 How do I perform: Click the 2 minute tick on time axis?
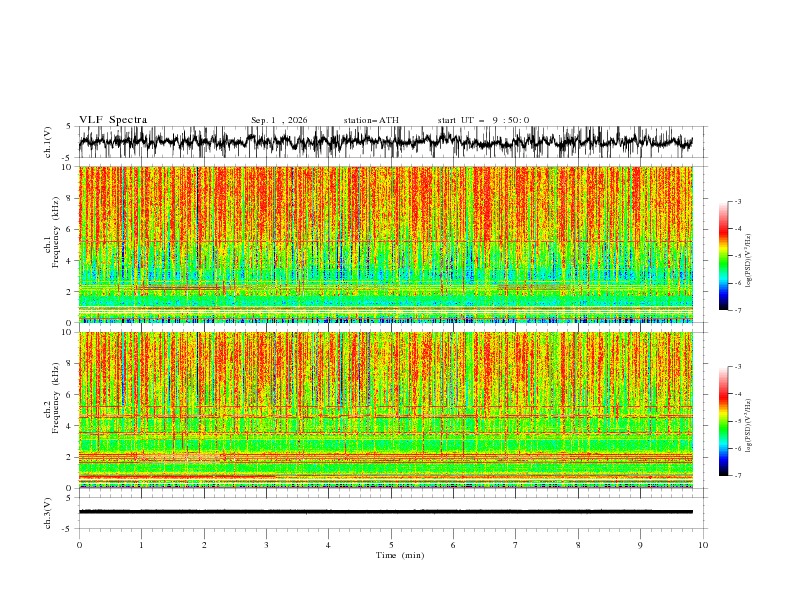(204, 545)
